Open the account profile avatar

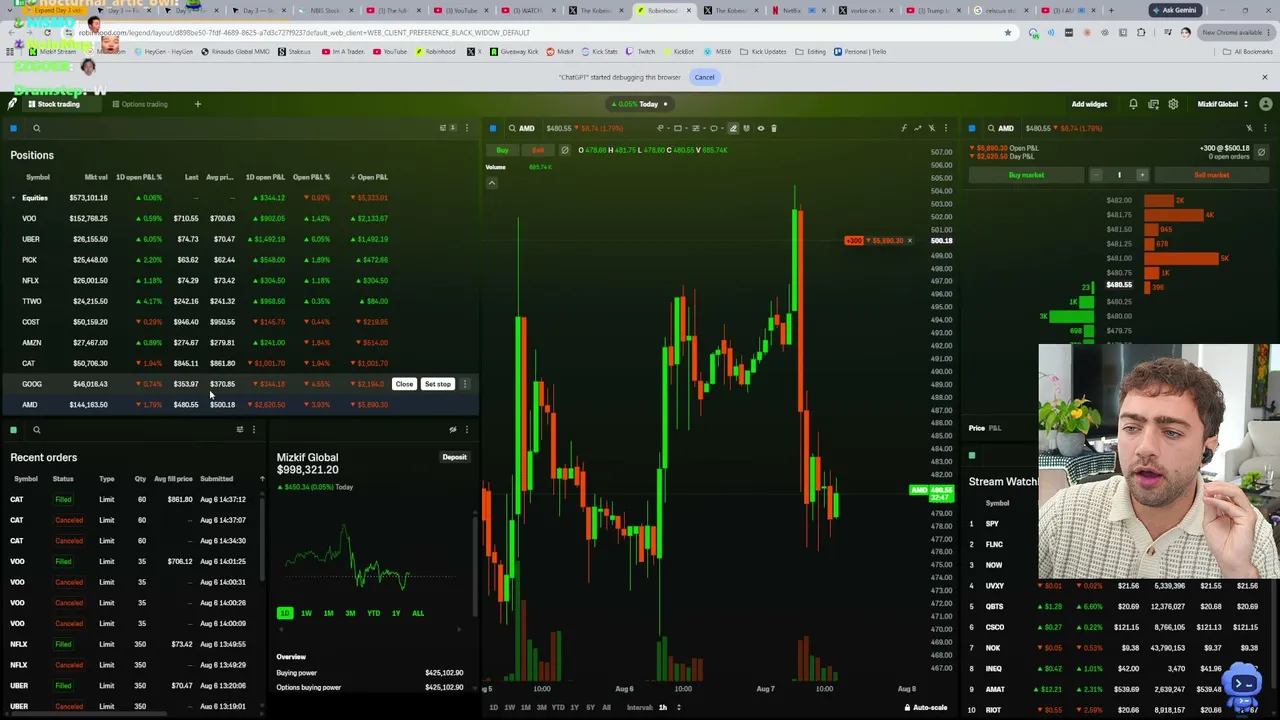[1266, 104]
